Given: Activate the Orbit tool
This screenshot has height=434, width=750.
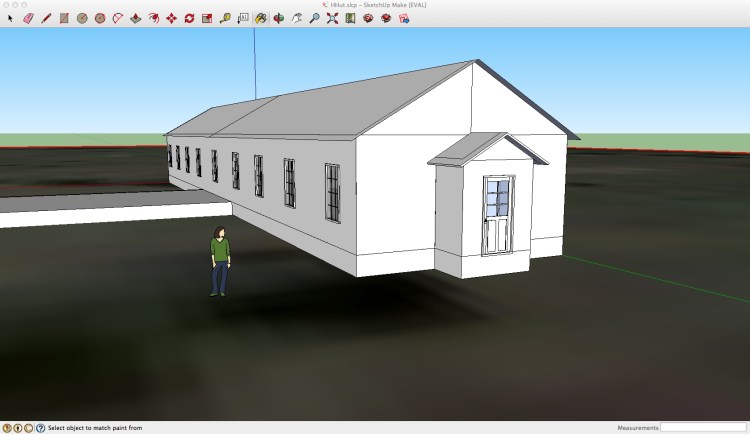Looking at the screenshot, I should point(279,19).
